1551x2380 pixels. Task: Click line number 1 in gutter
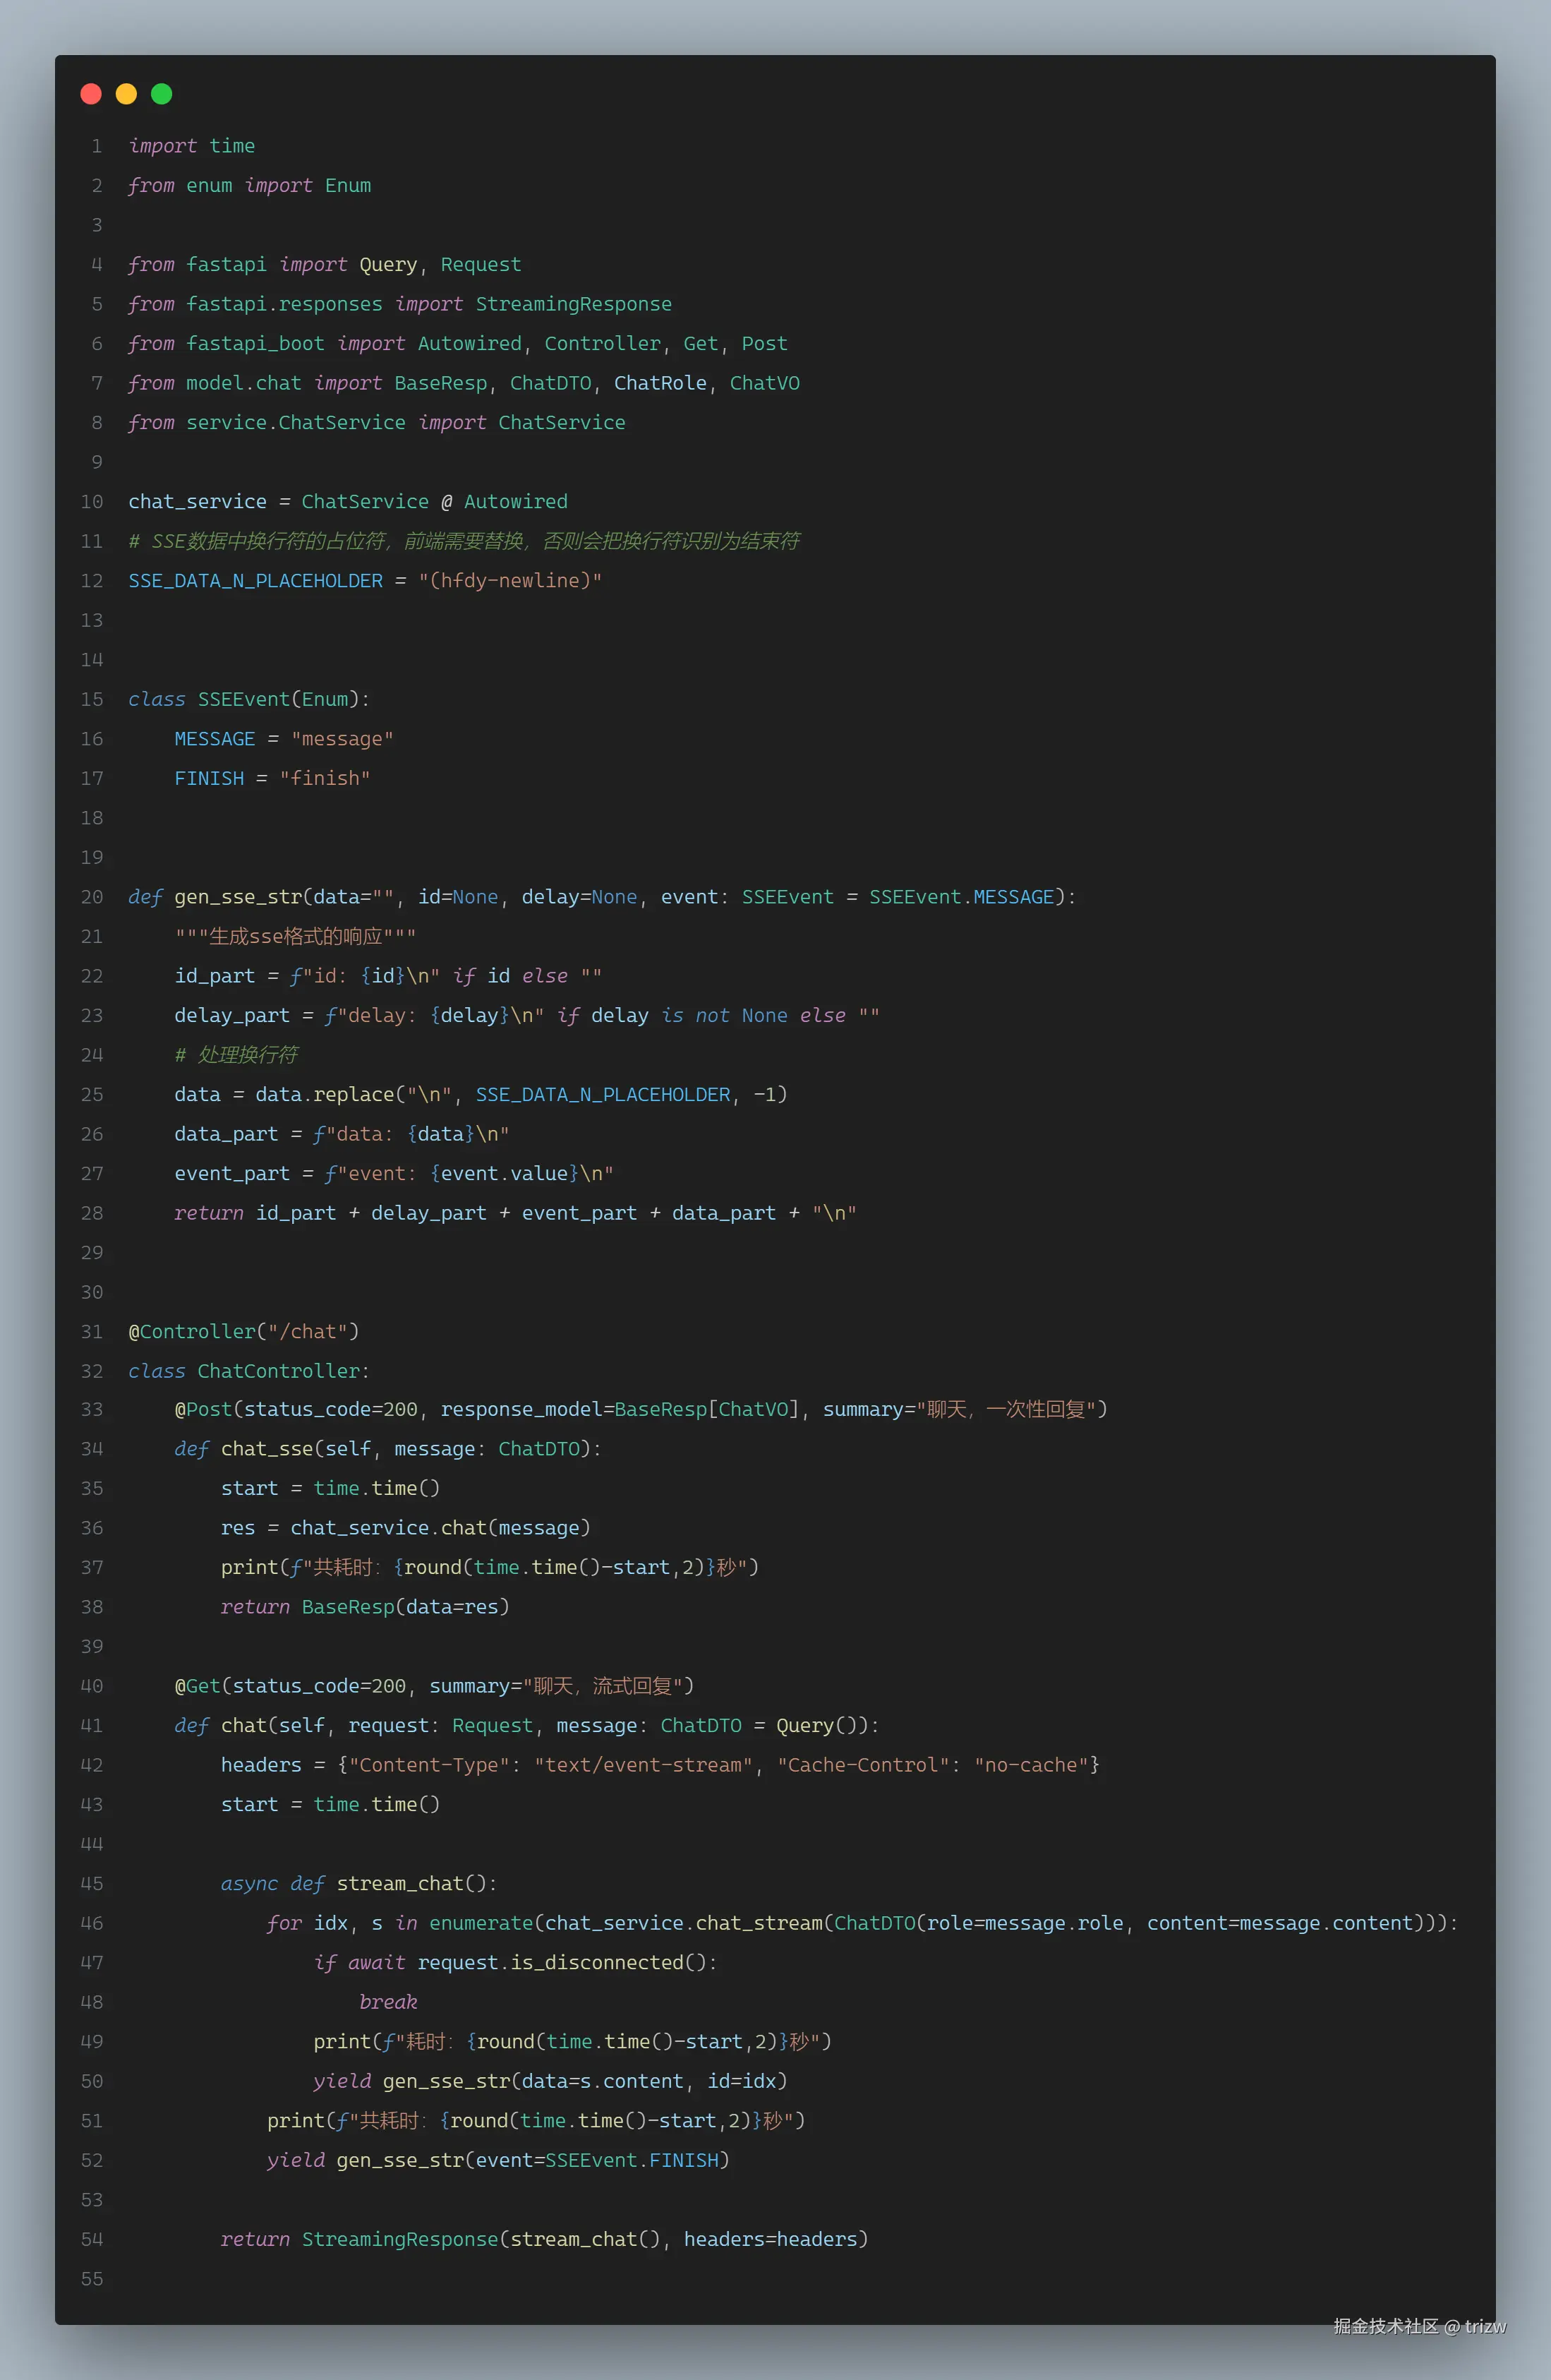96,146
